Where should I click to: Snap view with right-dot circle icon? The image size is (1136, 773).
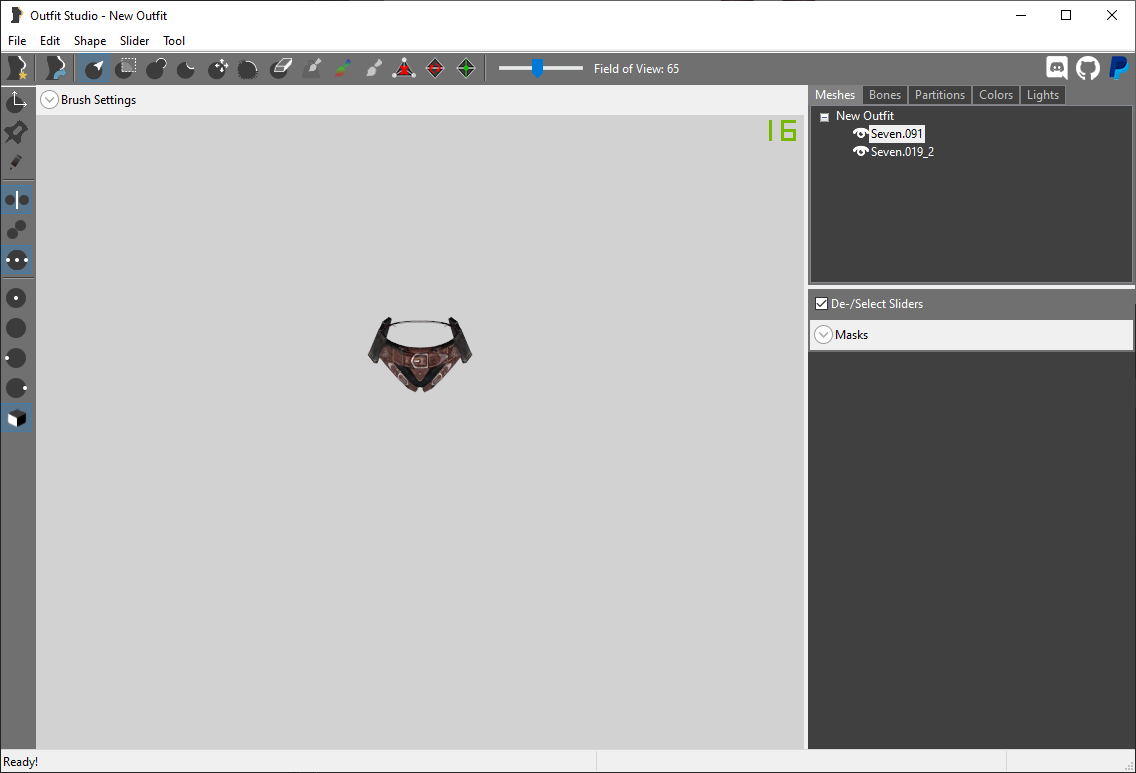pos(17,388)
